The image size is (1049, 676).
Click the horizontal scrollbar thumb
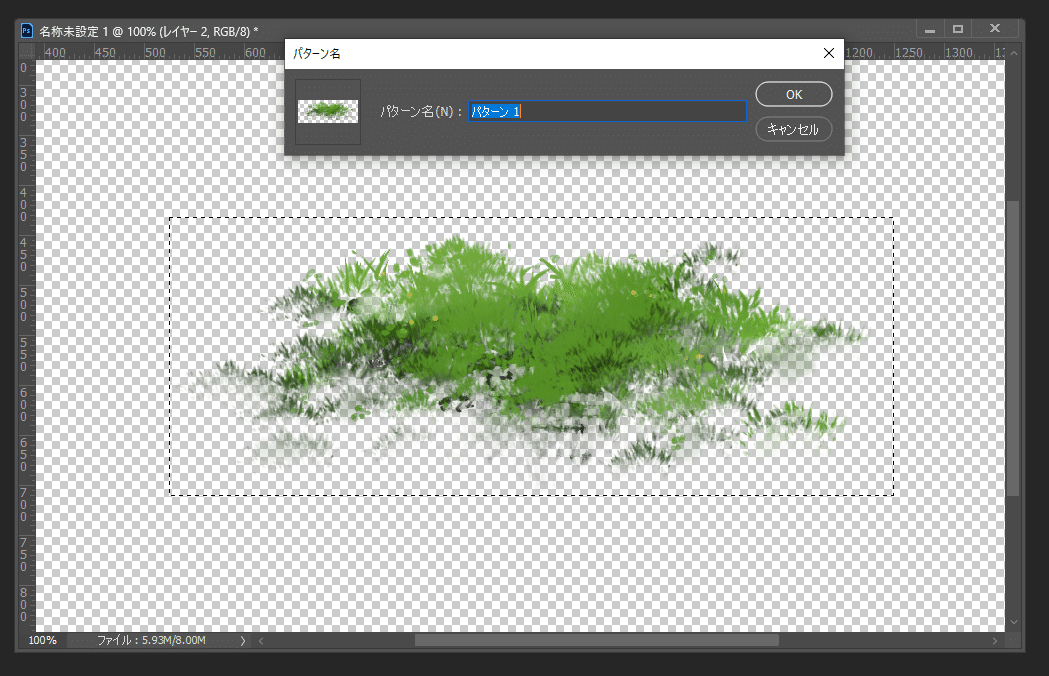tap(596, 641)
